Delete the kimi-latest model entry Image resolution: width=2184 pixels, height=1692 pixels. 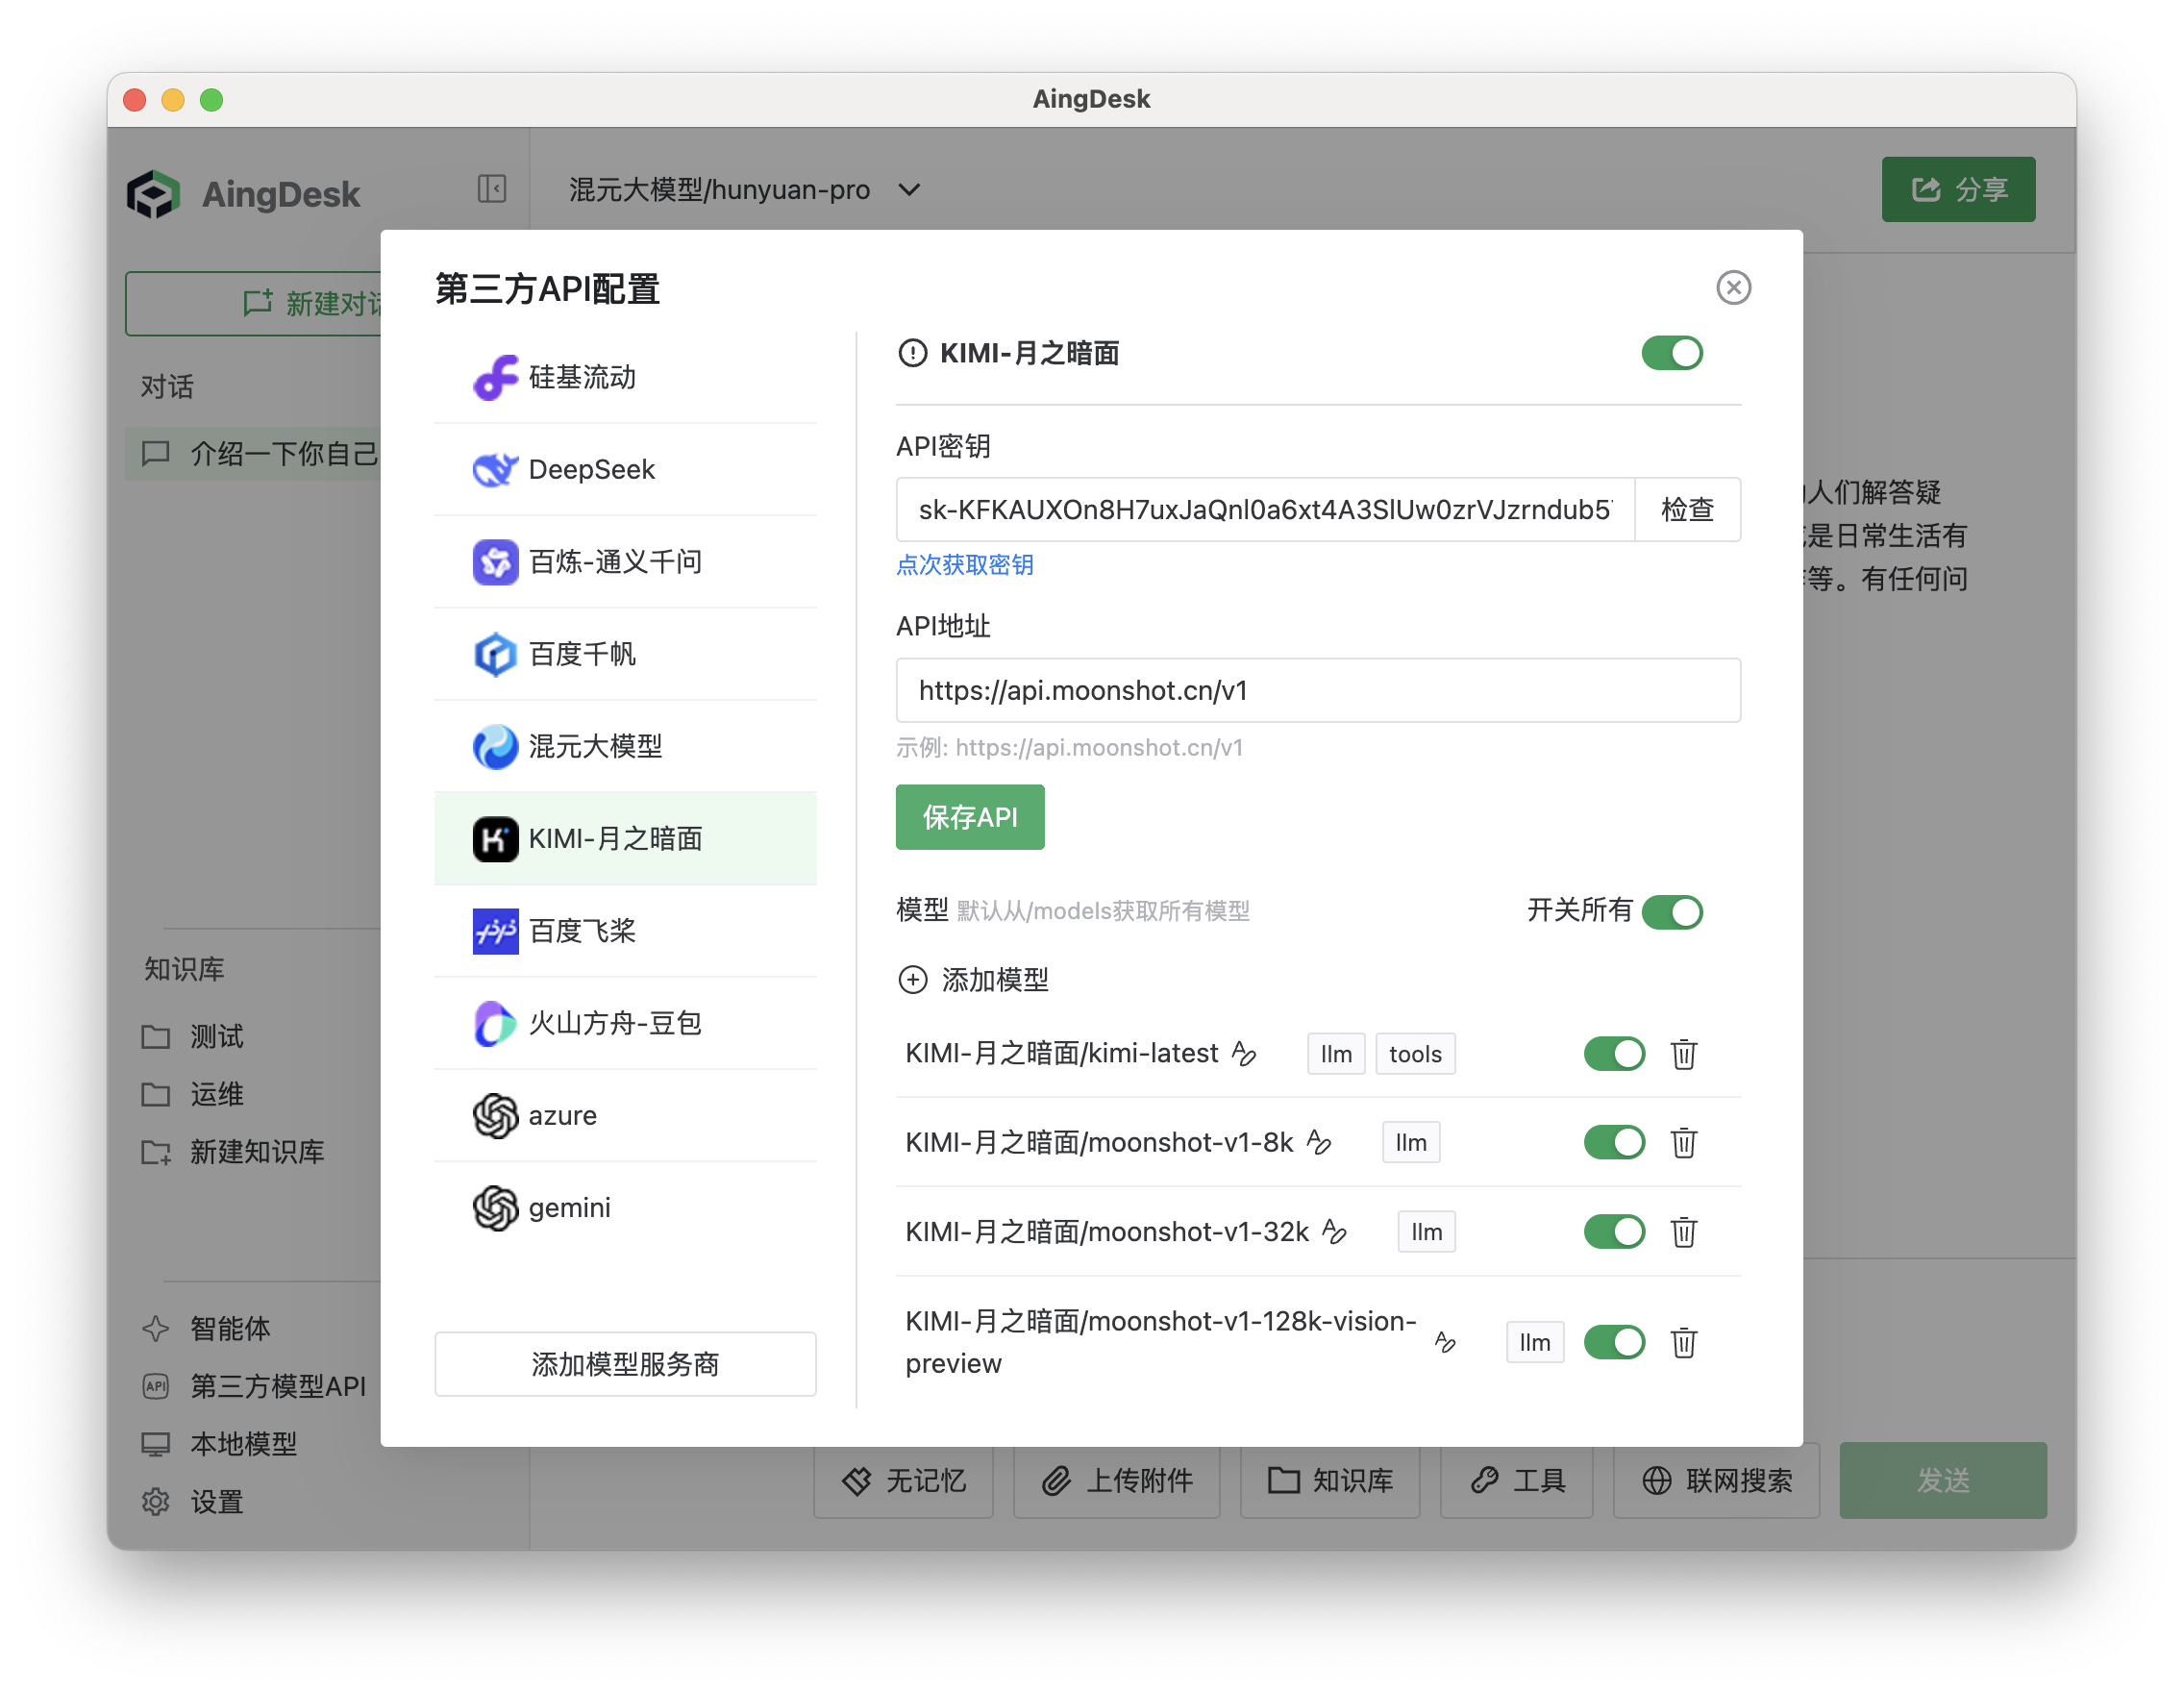click(1683, 1054)
